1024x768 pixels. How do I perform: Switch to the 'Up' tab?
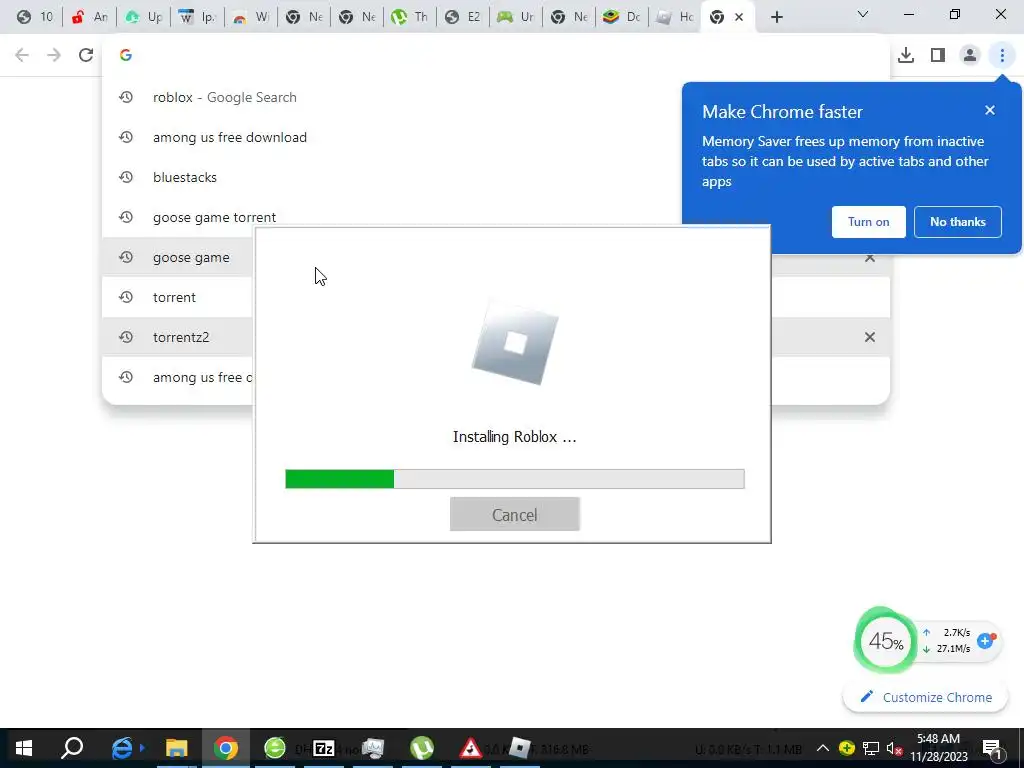[143, 17]
